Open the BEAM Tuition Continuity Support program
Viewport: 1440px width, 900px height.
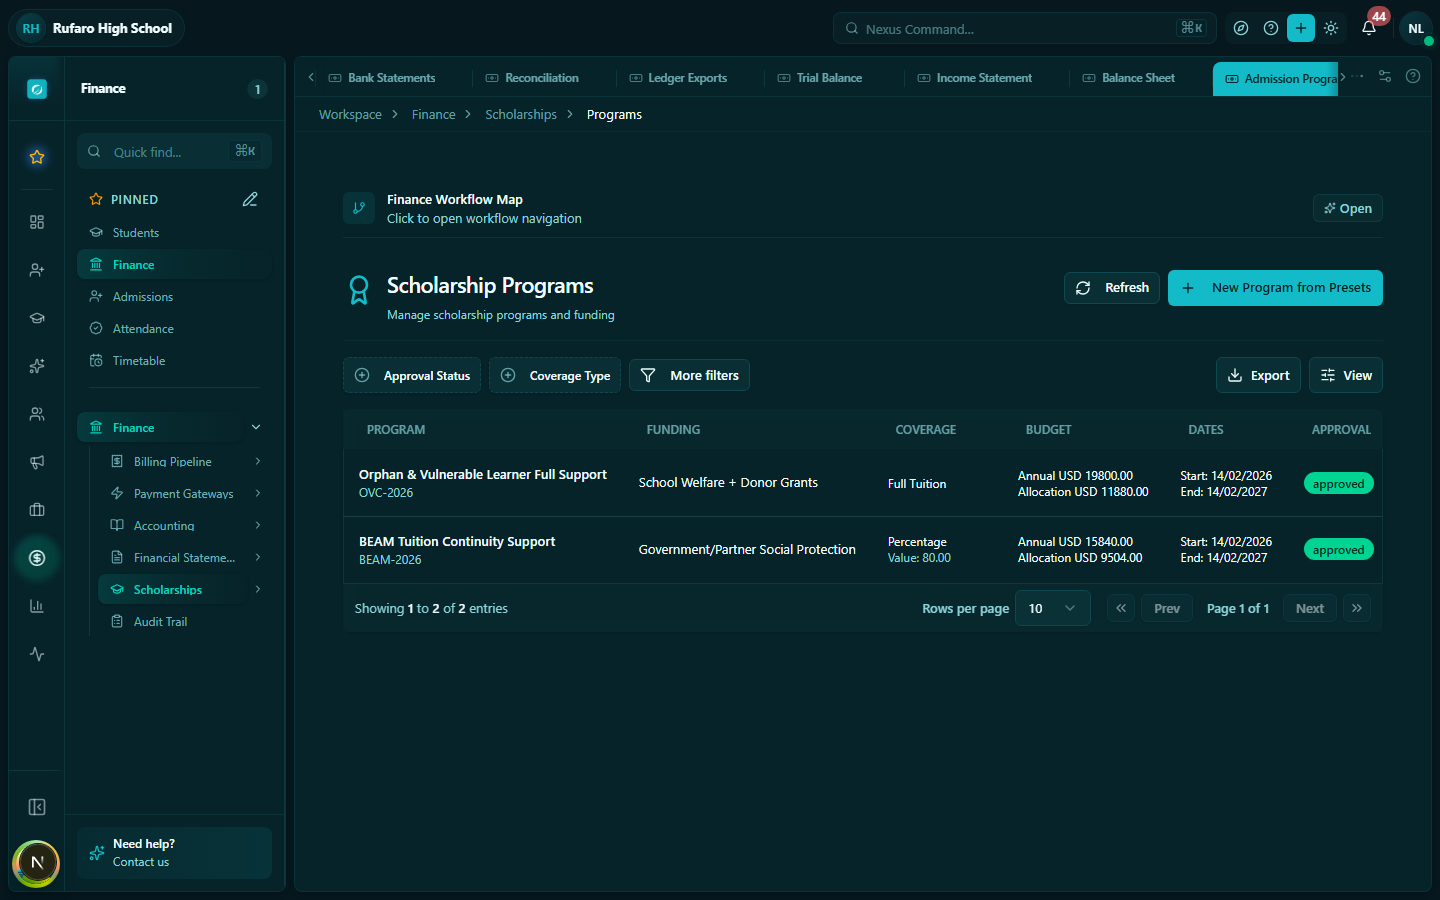click(x=457, y=541)
